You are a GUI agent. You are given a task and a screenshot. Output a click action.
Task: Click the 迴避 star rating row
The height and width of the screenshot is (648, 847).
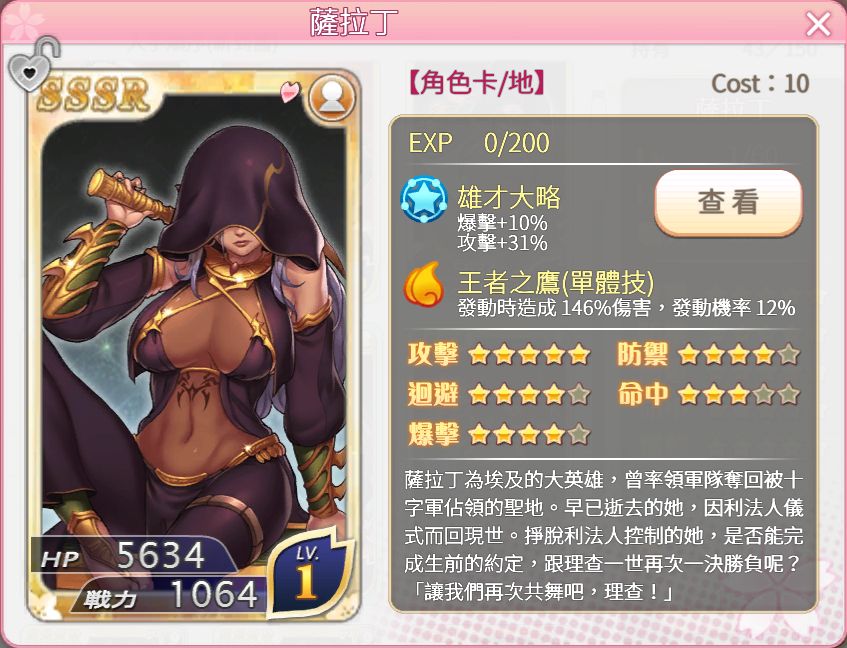point(499,394)
